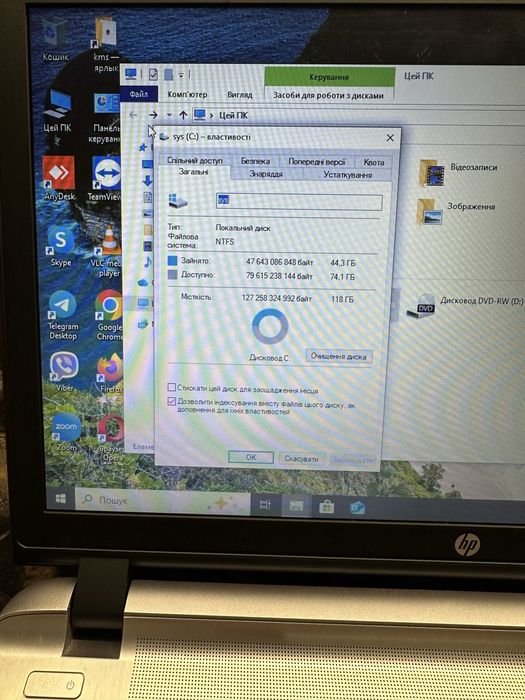Click Цей ПК in the address bar
Screen dimensions: 525x700
coord(233,116)
